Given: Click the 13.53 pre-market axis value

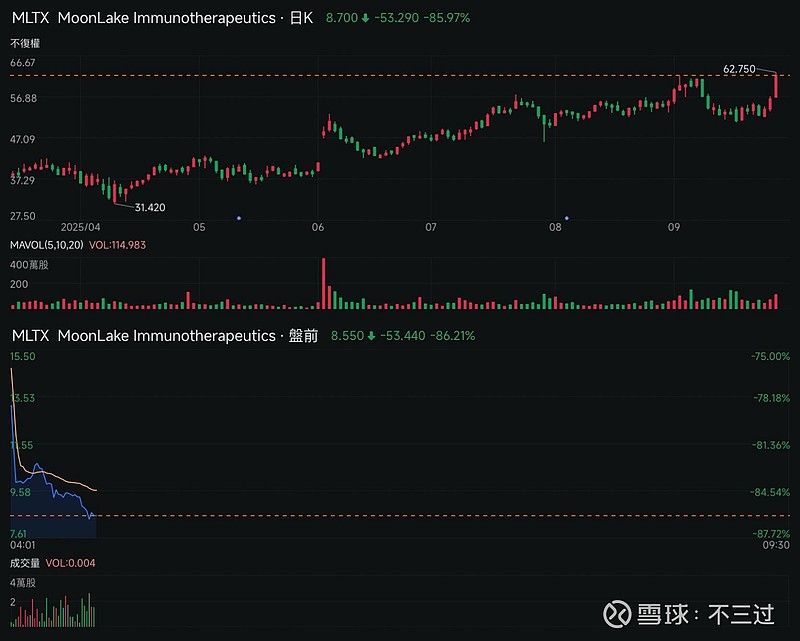Looking at the screenshot, I should pos(23,398).
